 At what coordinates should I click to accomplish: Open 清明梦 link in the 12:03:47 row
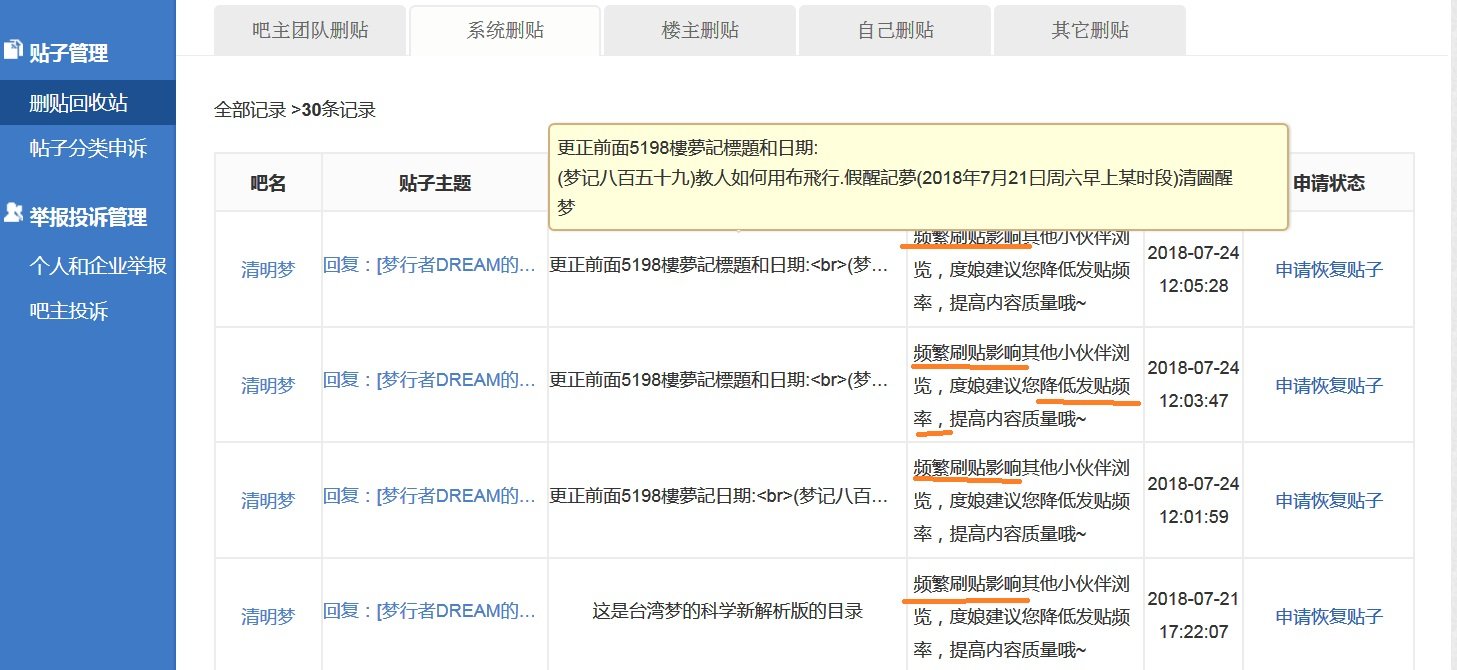[x=268, y=385]
